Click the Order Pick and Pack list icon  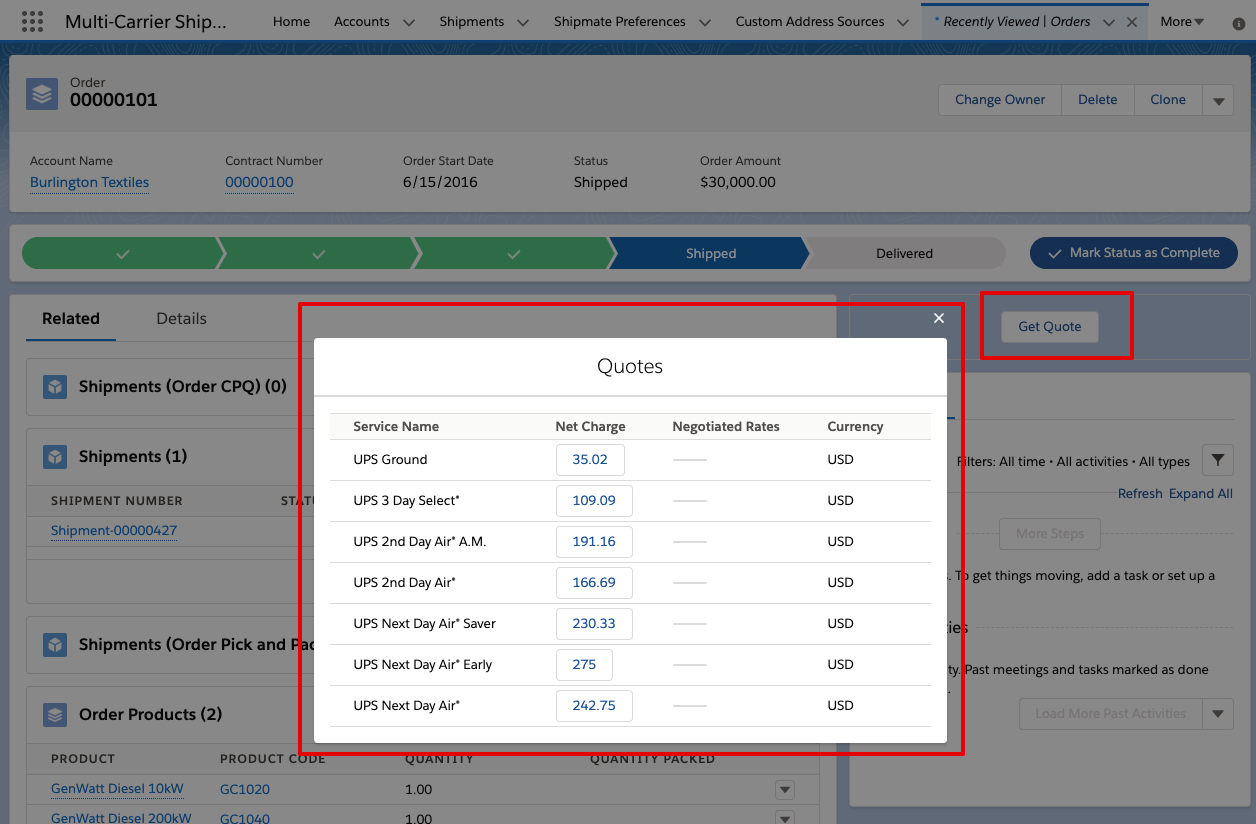pos(55,645)
